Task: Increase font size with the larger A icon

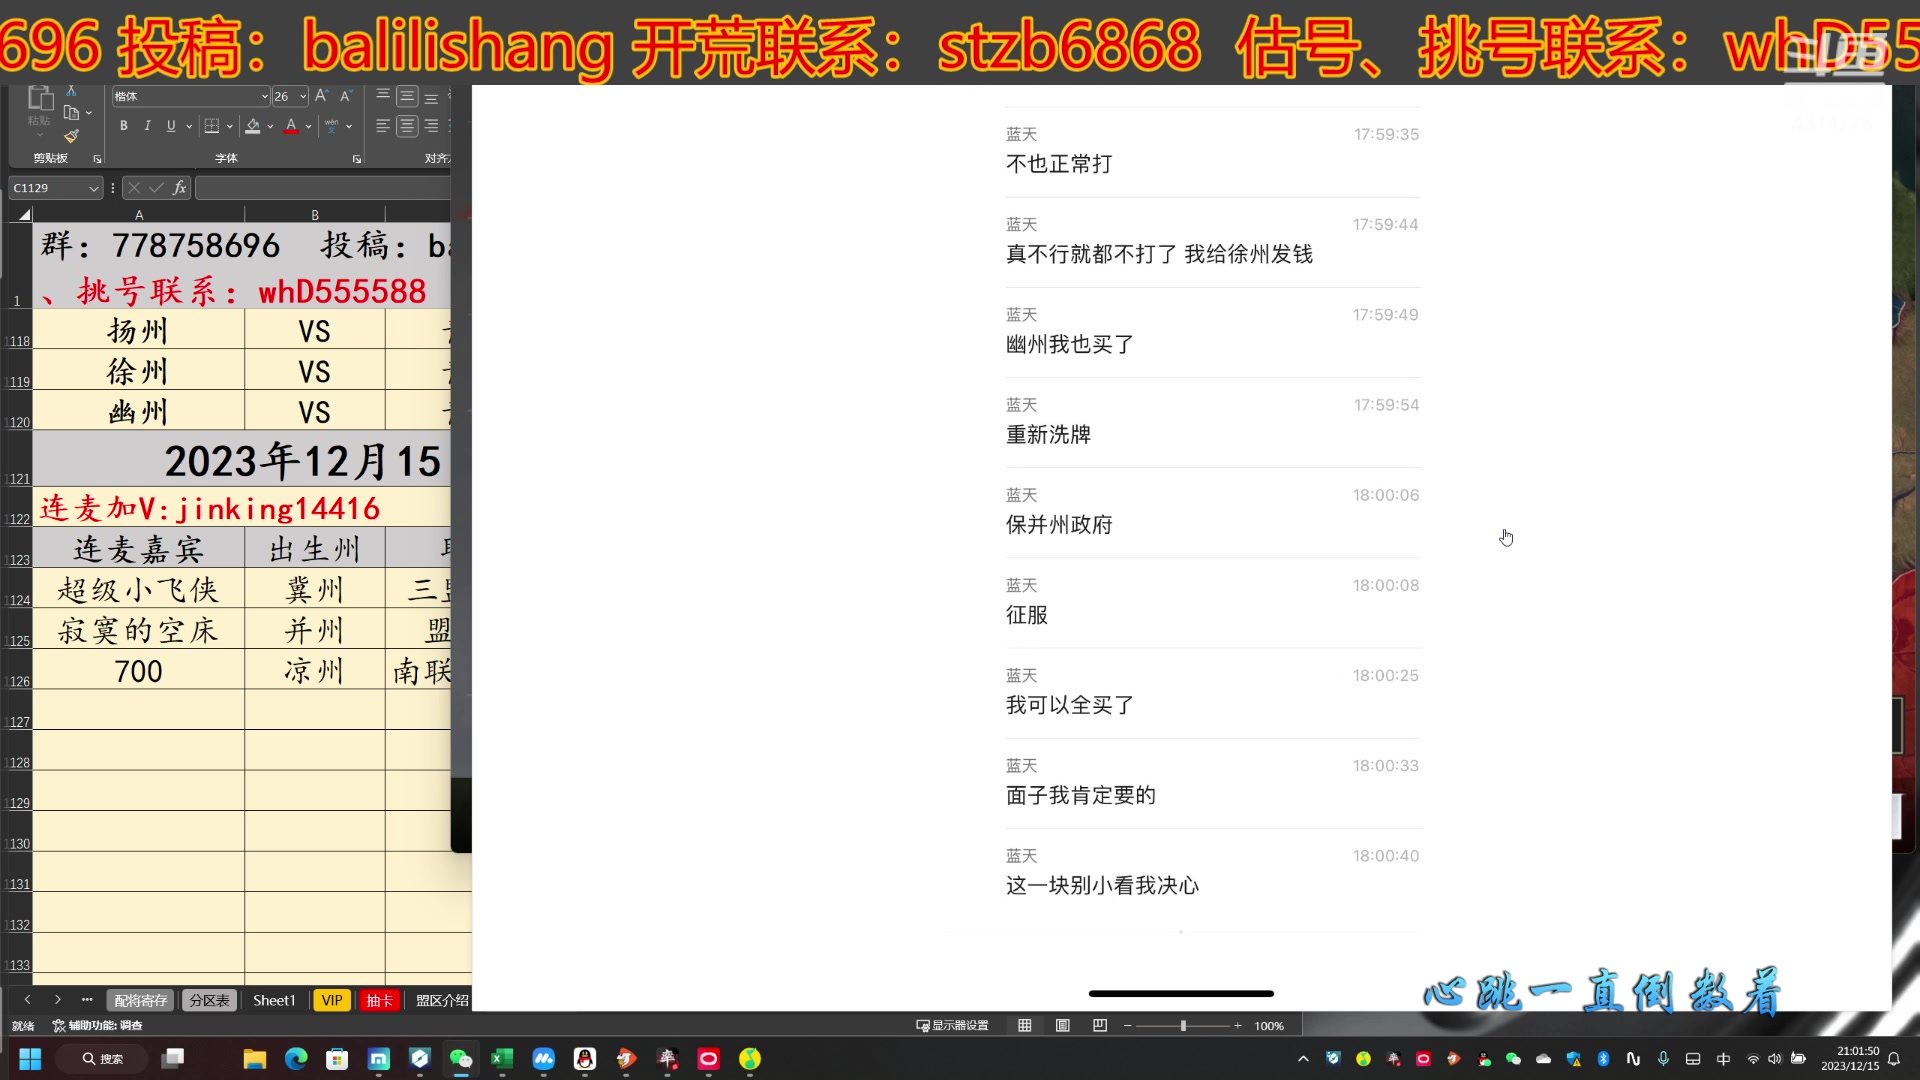Action: point(321,96)
